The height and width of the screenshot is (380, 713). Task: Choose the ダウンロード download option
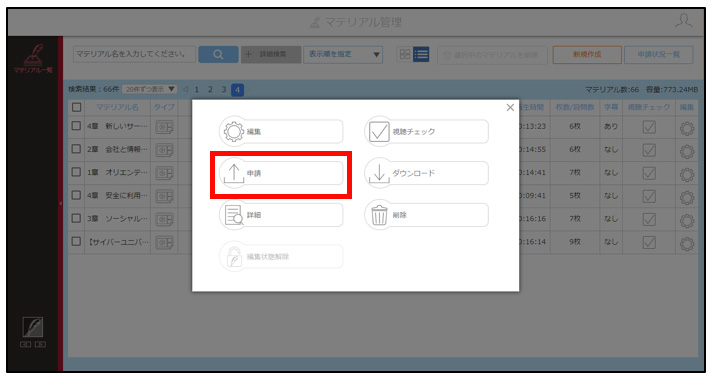427,173
